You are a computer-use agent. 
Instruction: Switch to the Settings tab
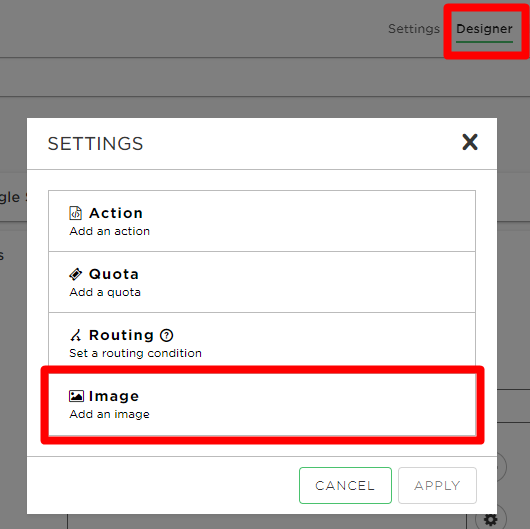point(414,29)
